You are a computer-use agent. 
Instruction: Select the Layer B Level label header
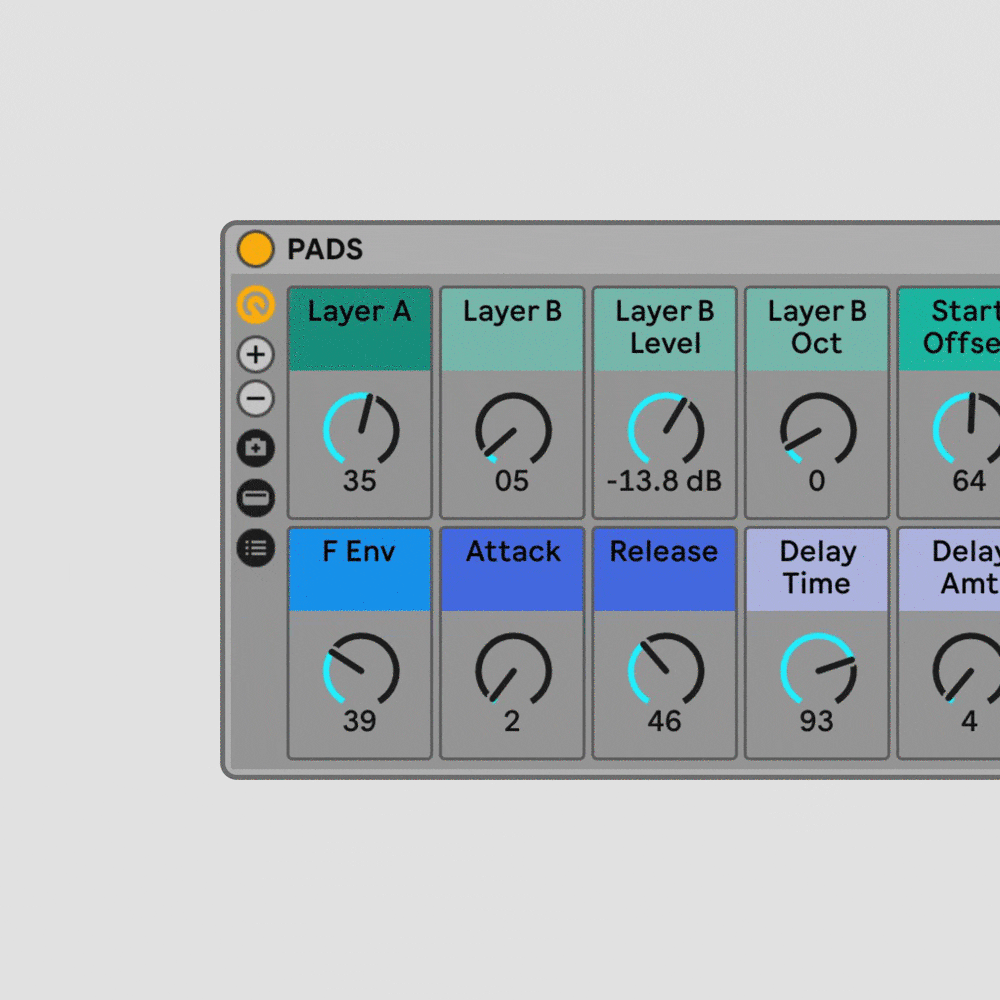tap(665, 329)
